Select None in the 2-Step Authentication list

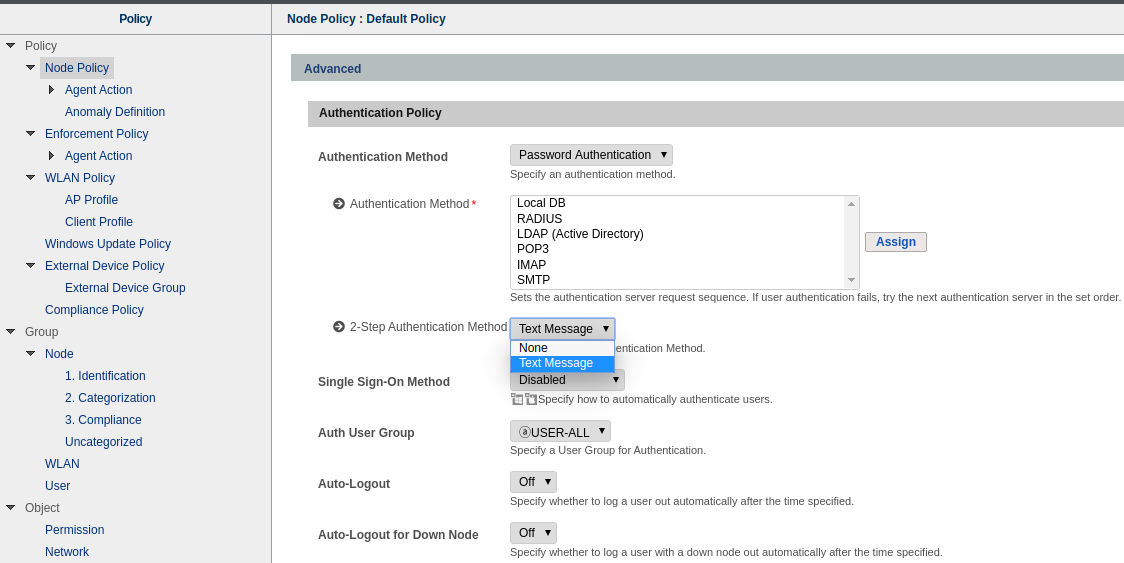coord(534,348)
